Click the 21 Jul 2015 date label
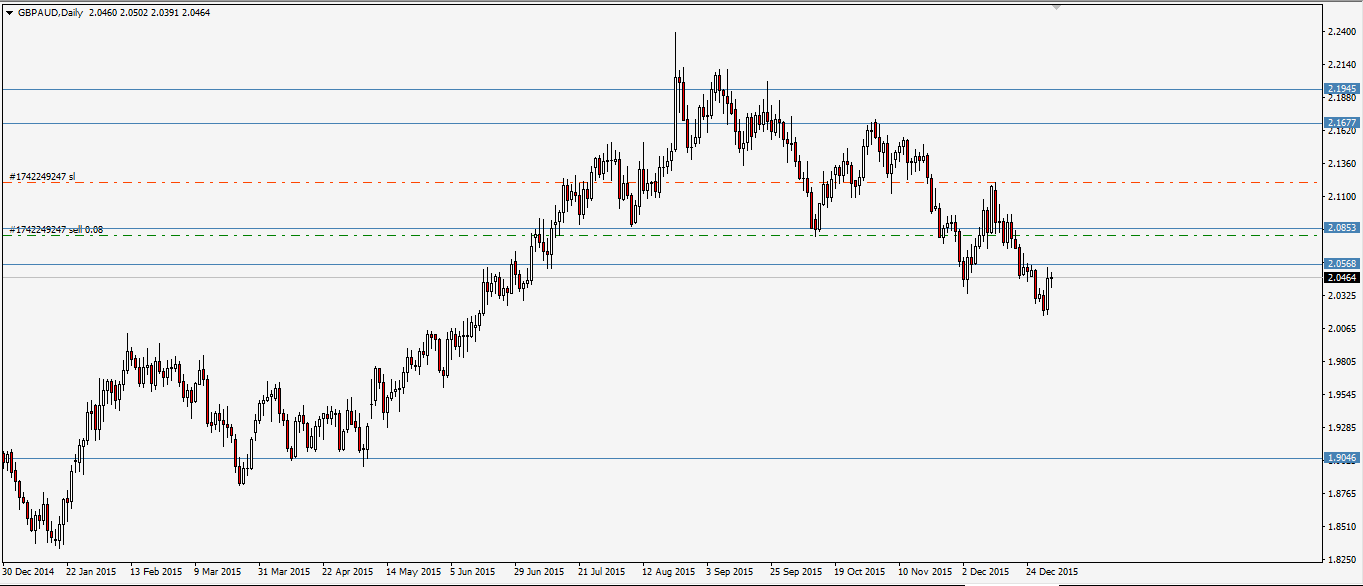This screenshot has height=586, width=1363. pyautogui.click(x=604, y=572)
